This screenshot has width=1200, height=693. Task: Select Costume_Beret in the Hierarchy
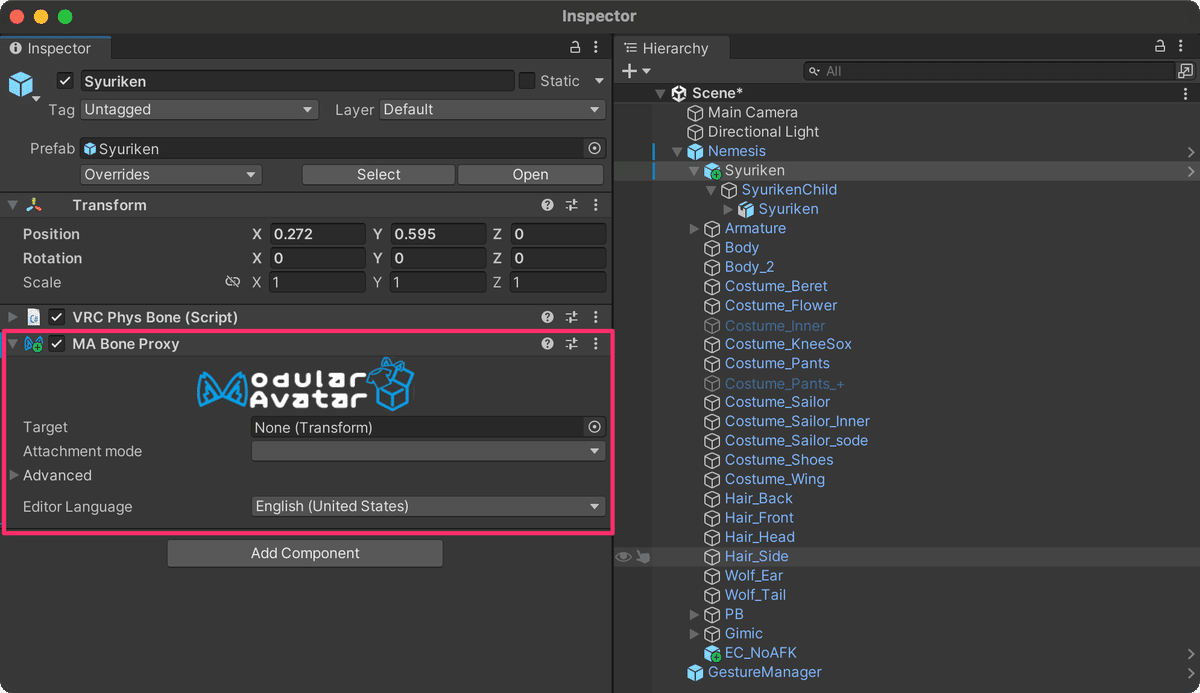(776, 286)
